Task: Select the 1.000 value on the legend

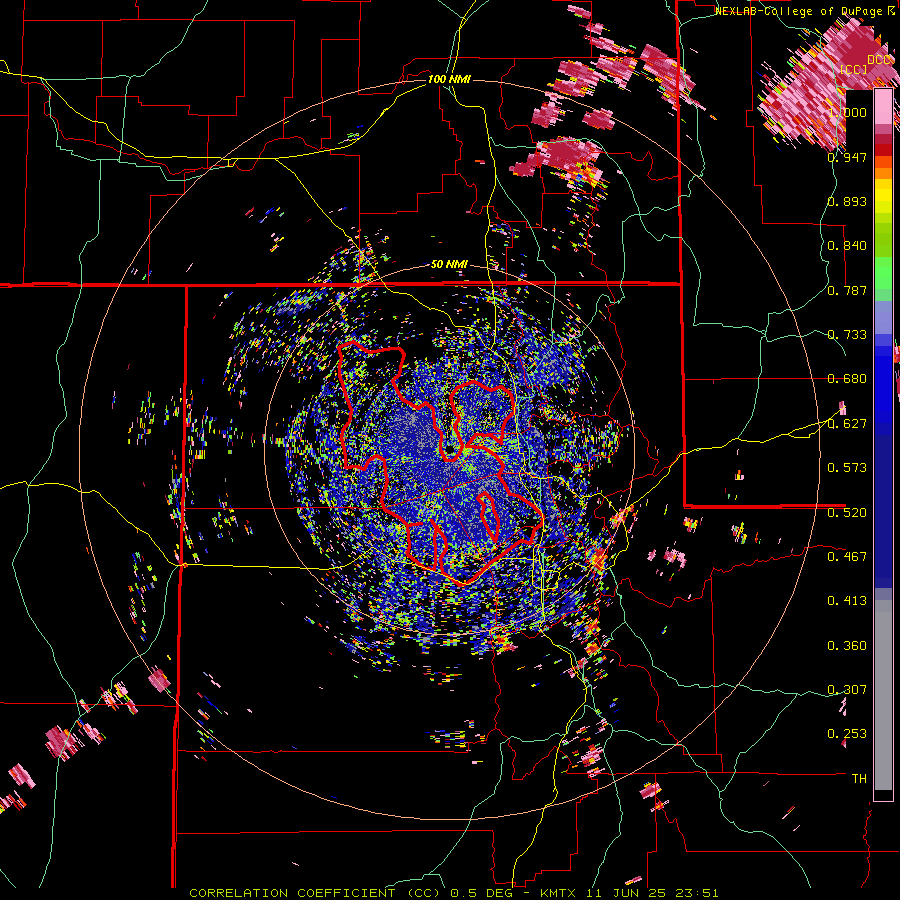Action: (x=847, y=112)
